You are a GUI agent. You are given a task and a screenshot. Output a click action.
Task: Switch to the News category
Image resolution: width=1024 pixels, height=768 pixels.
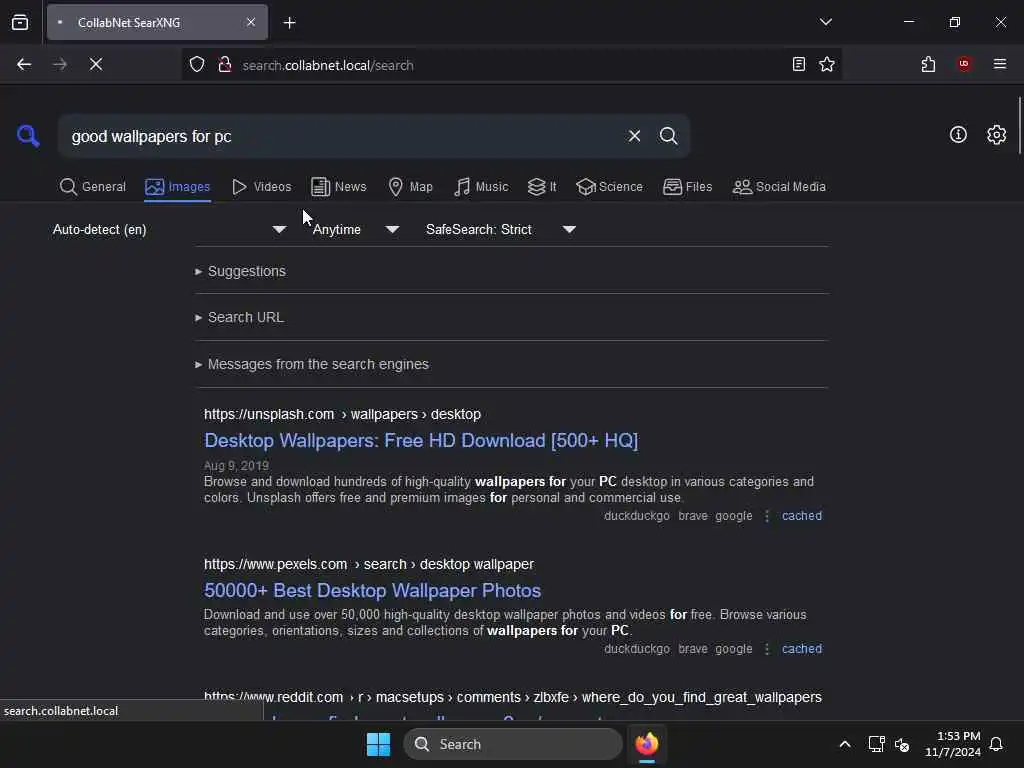click(x=339, y=187)
